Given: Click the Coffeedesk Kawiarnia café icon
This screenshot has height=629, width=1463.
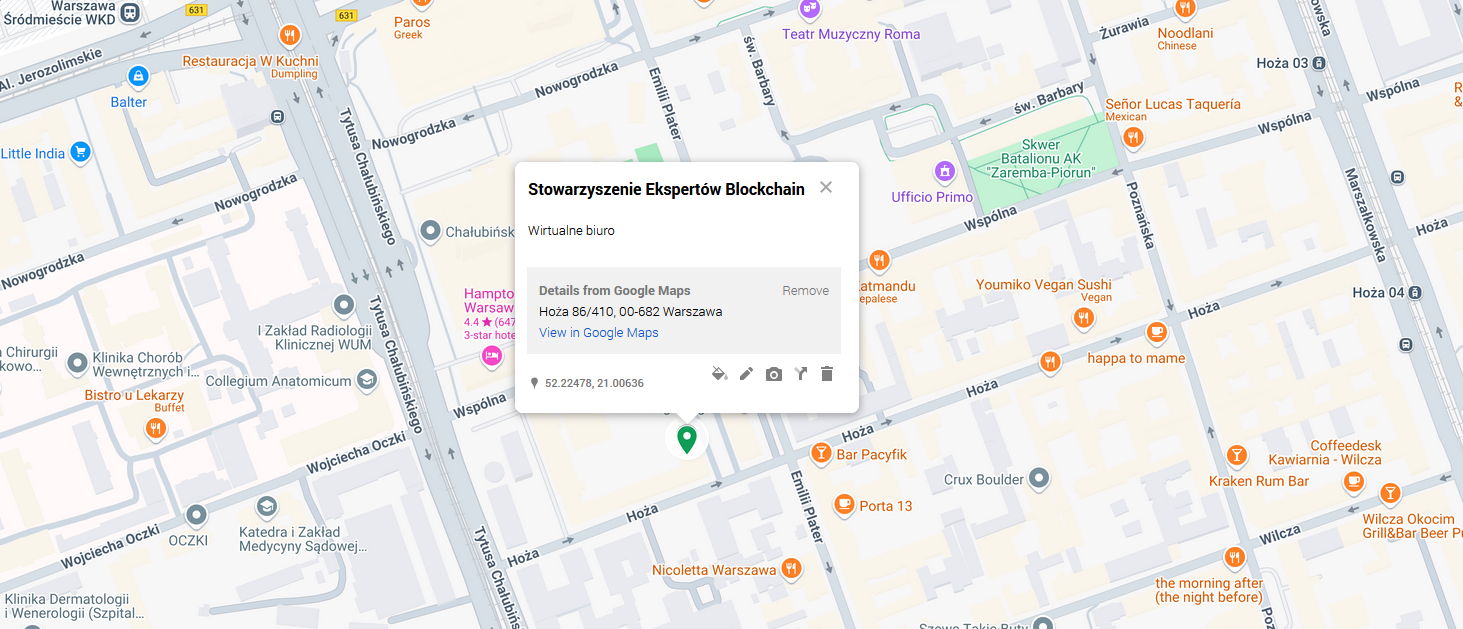Looking at the screenshot, I should 1354,481.
